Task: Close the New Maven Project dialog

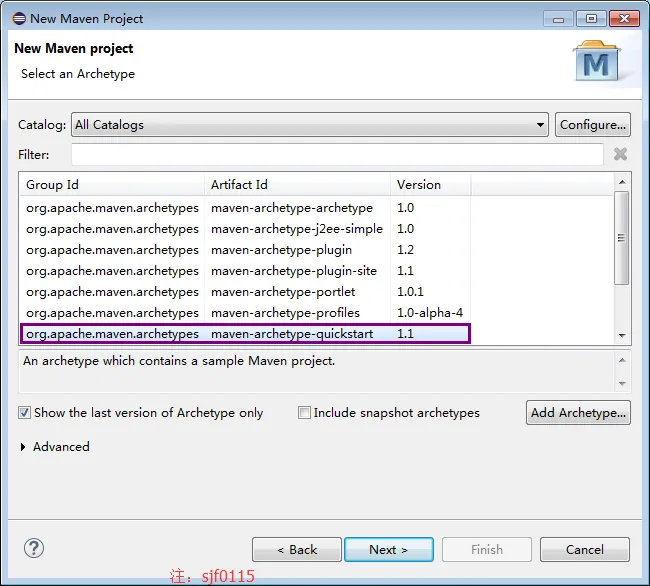Action: [x=624, y=19]
